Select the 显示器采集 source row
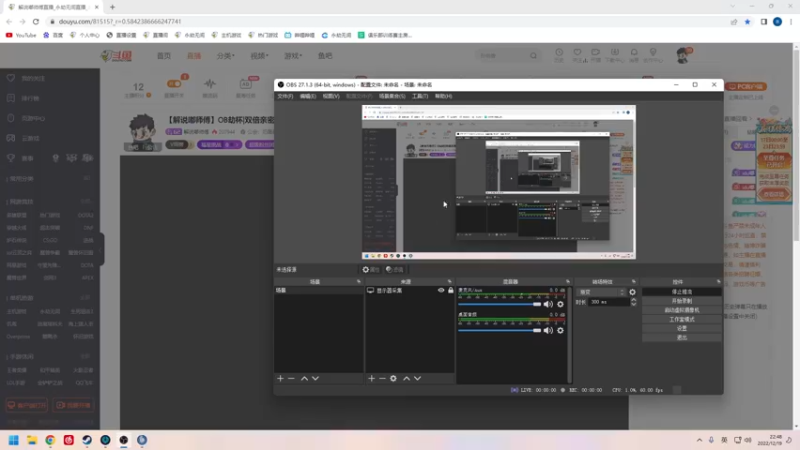The width and height of the screenshot is (800, 450). pos(410,290)
